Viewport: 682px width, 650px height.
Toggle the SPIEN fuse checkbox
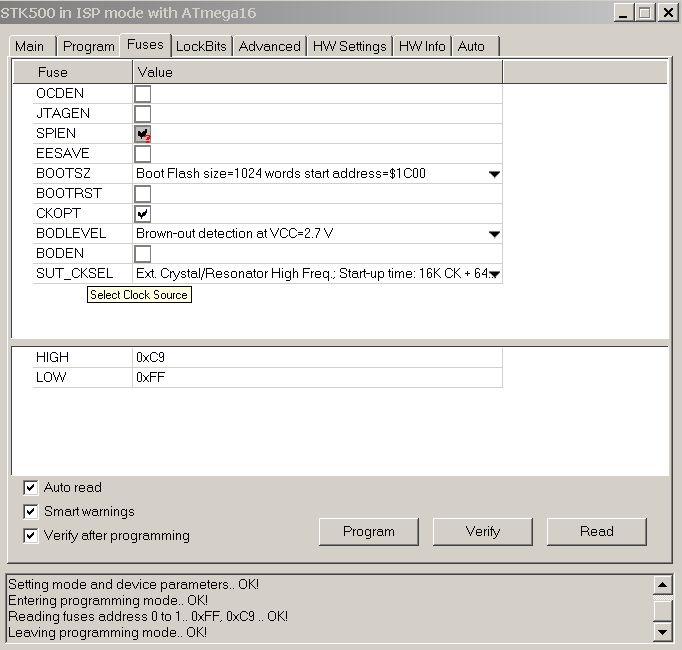pos(143,134)
